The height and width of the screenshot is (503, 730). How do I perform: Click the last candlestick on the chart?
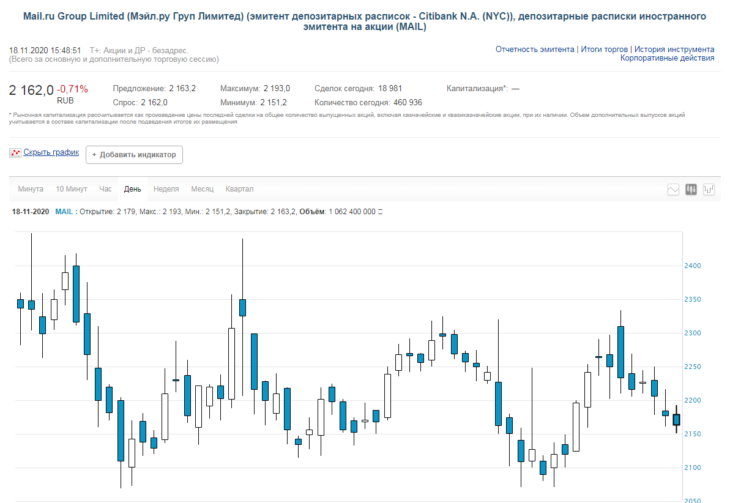pyautogui.click(x=676, y=419)
